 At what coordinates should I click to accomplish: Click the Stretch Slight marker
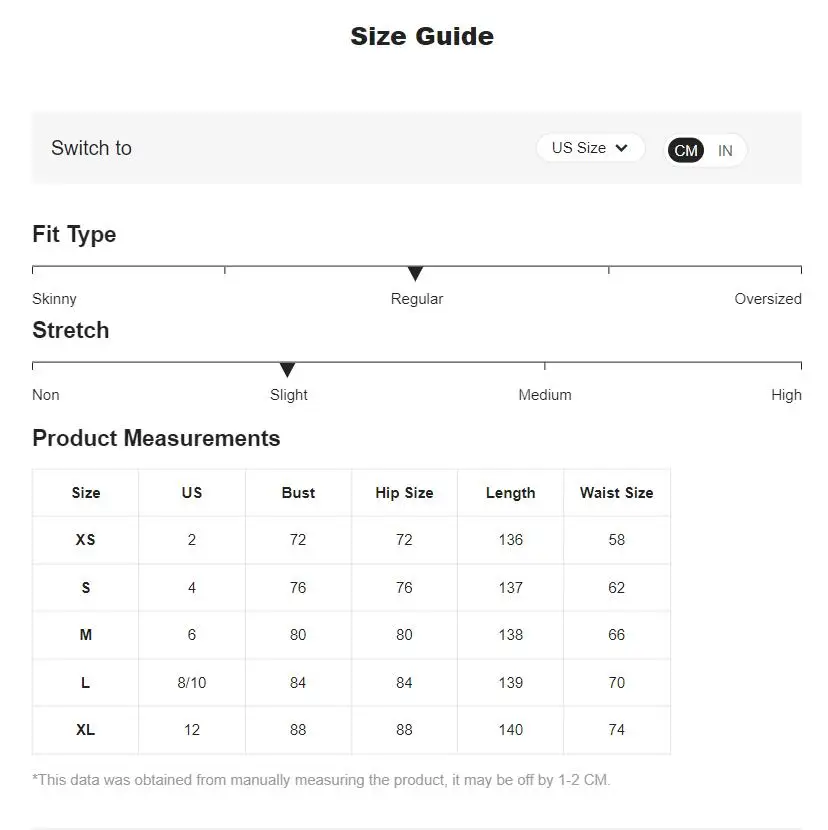tap(287, 369)
